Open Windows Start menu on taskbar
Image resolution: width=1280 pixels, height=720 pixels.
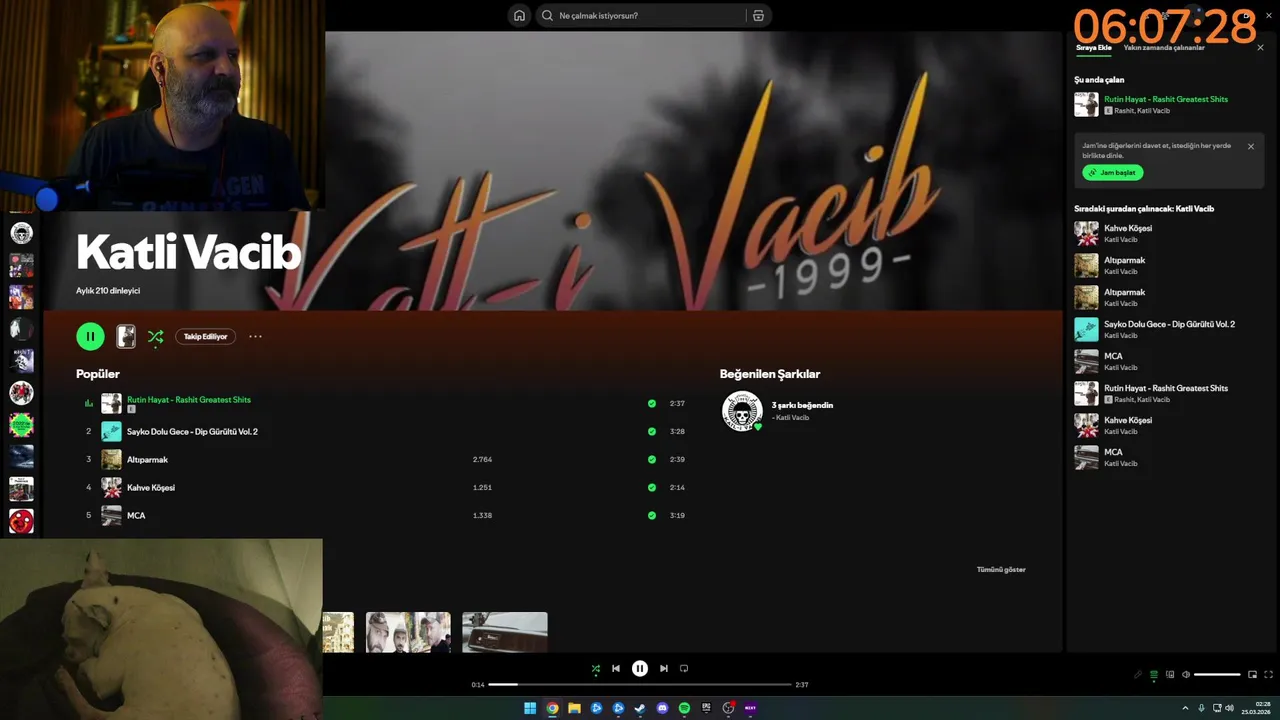530,708
